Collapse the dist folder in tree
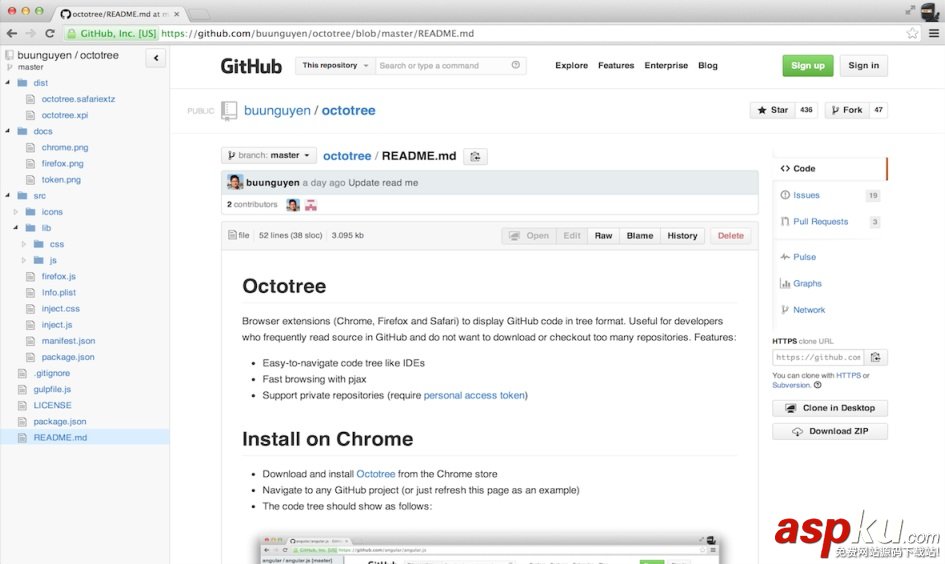Image resolution: width=945 pixels, height=564 pixels. coord(8,83)
